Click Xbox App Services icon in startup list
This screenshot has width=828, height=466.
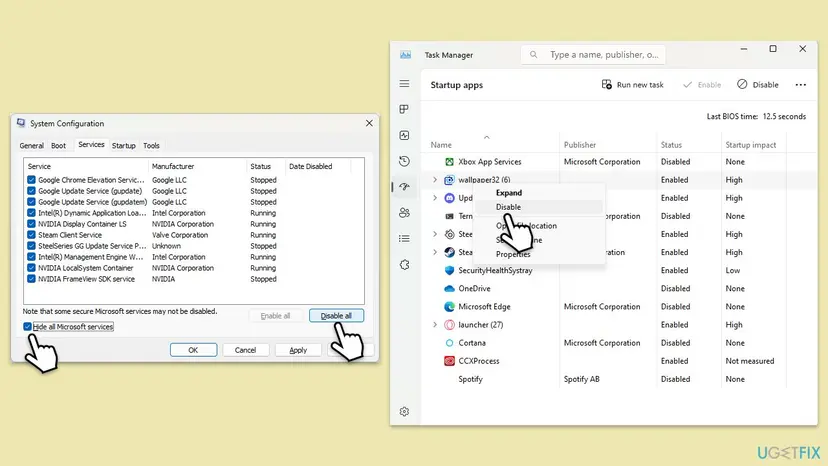(449, 162)
